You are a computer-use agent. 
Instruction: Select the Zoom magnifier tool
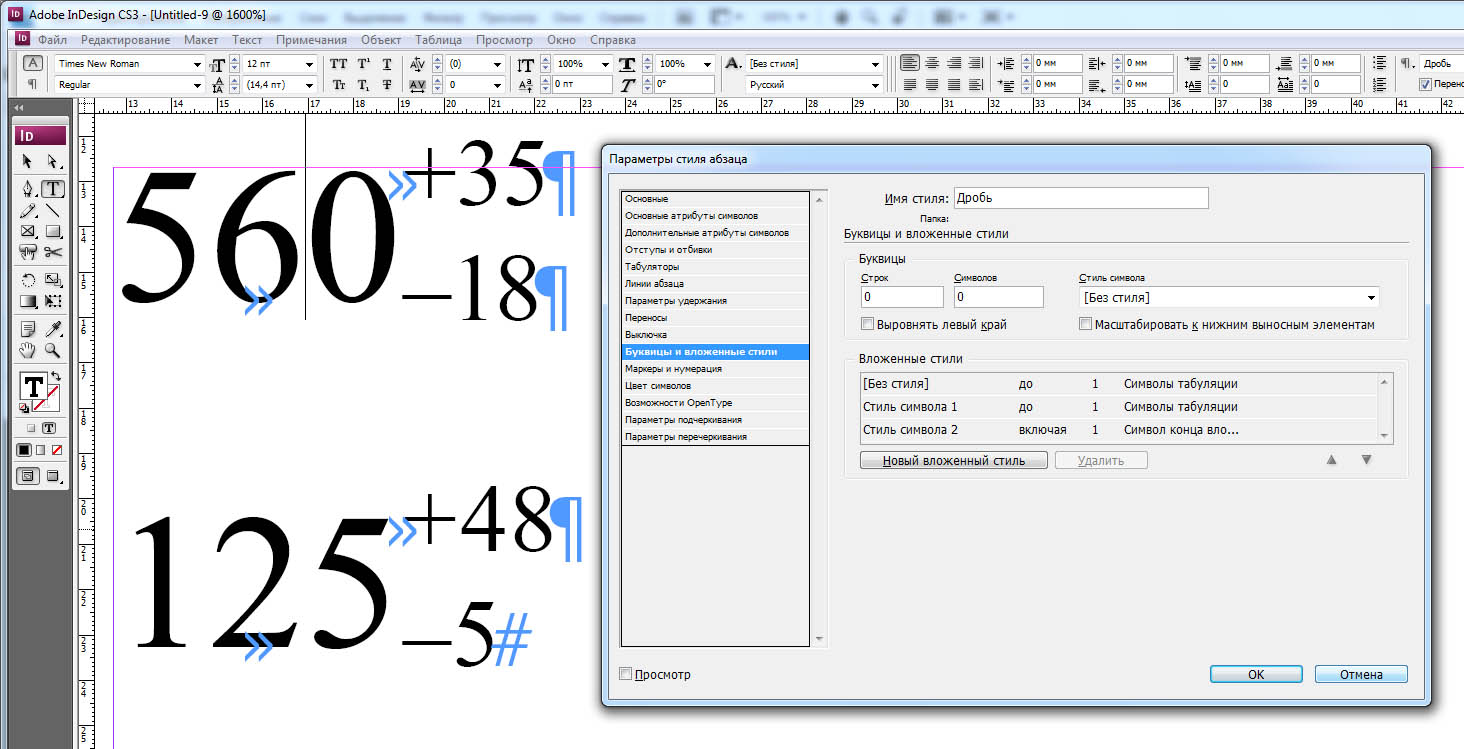click(53, 350)
